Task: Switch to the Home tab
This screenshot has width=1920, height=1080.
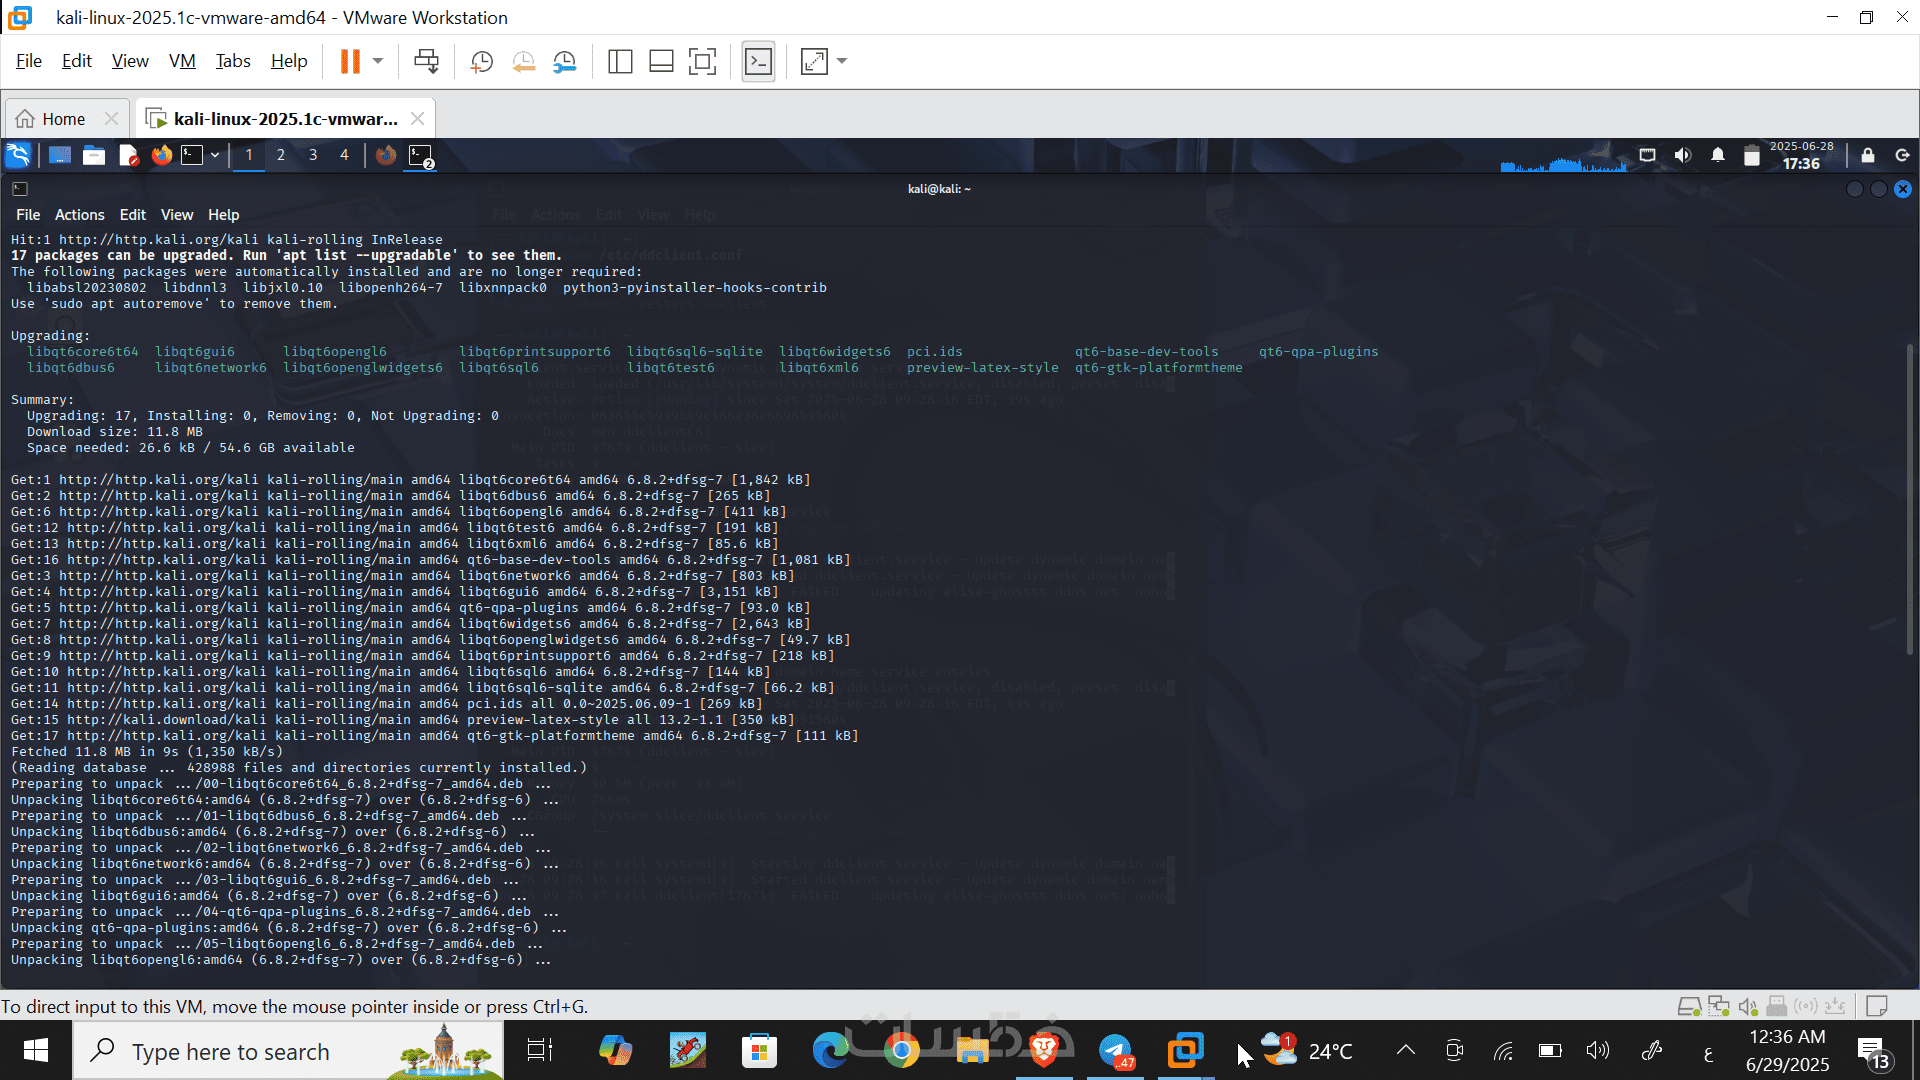Action: (x=65, y=119)
